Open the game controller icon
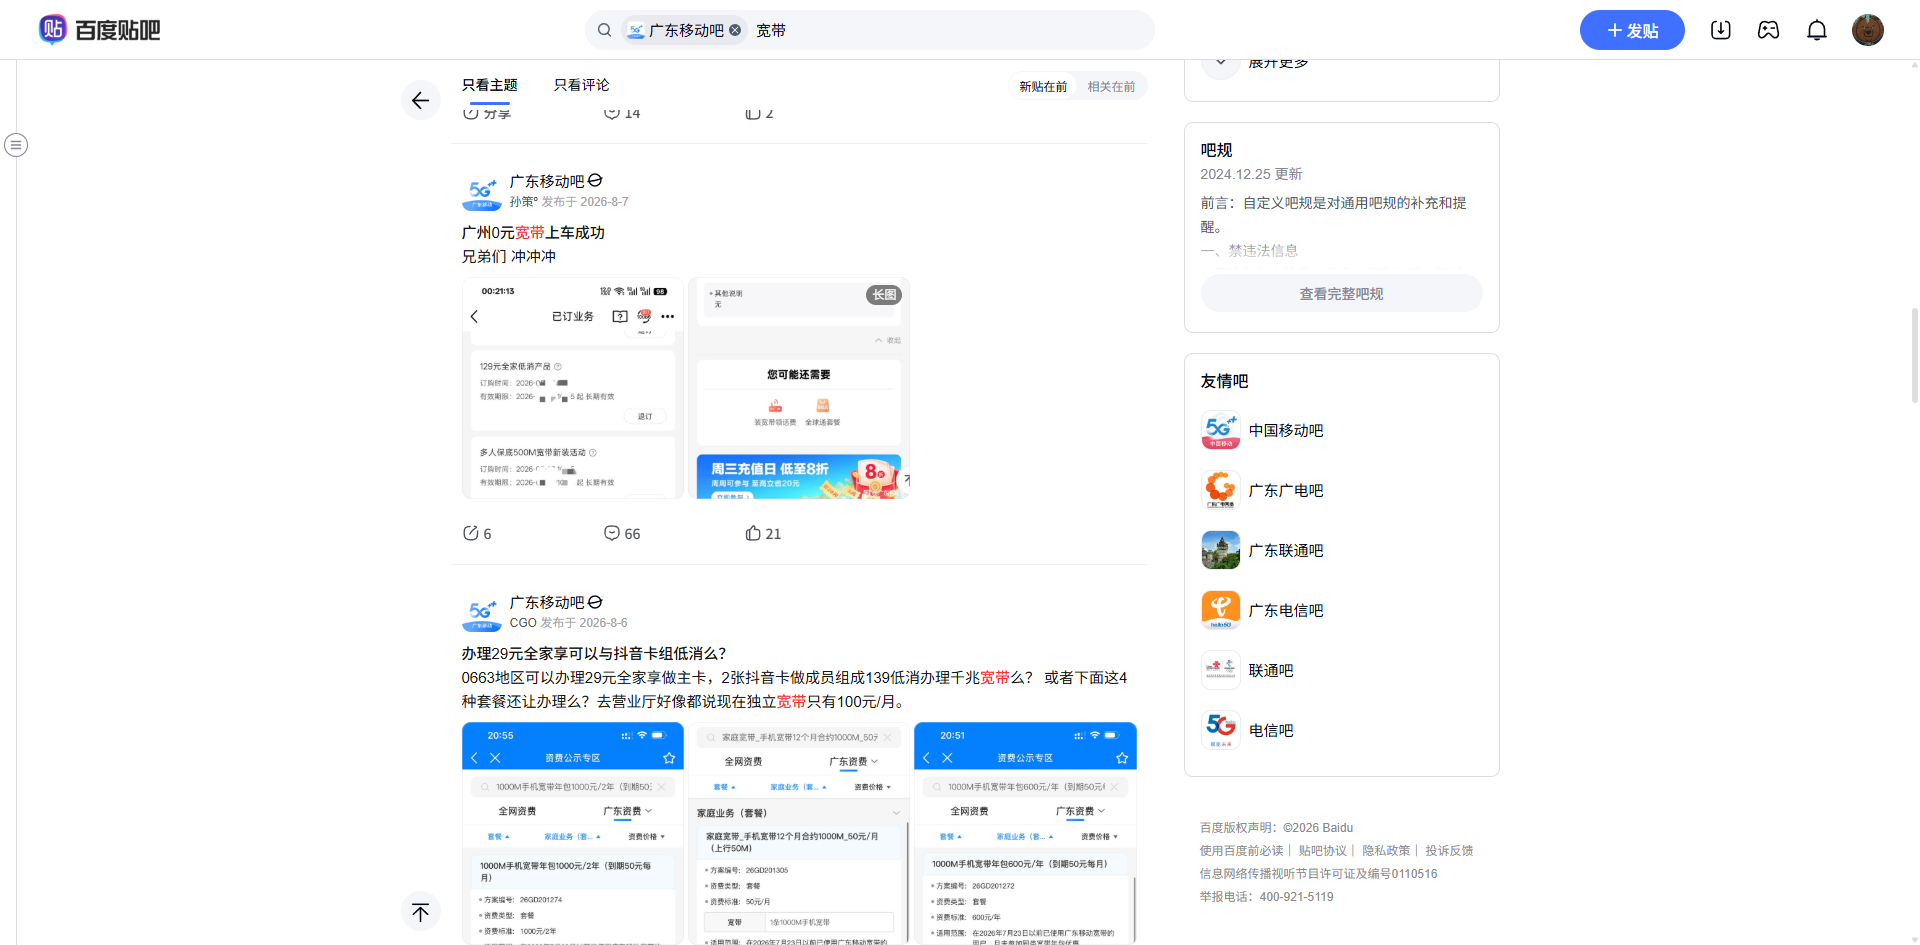Image resolution: width=1920 pixels, height=945 pixels. (x=1768, y=30)
